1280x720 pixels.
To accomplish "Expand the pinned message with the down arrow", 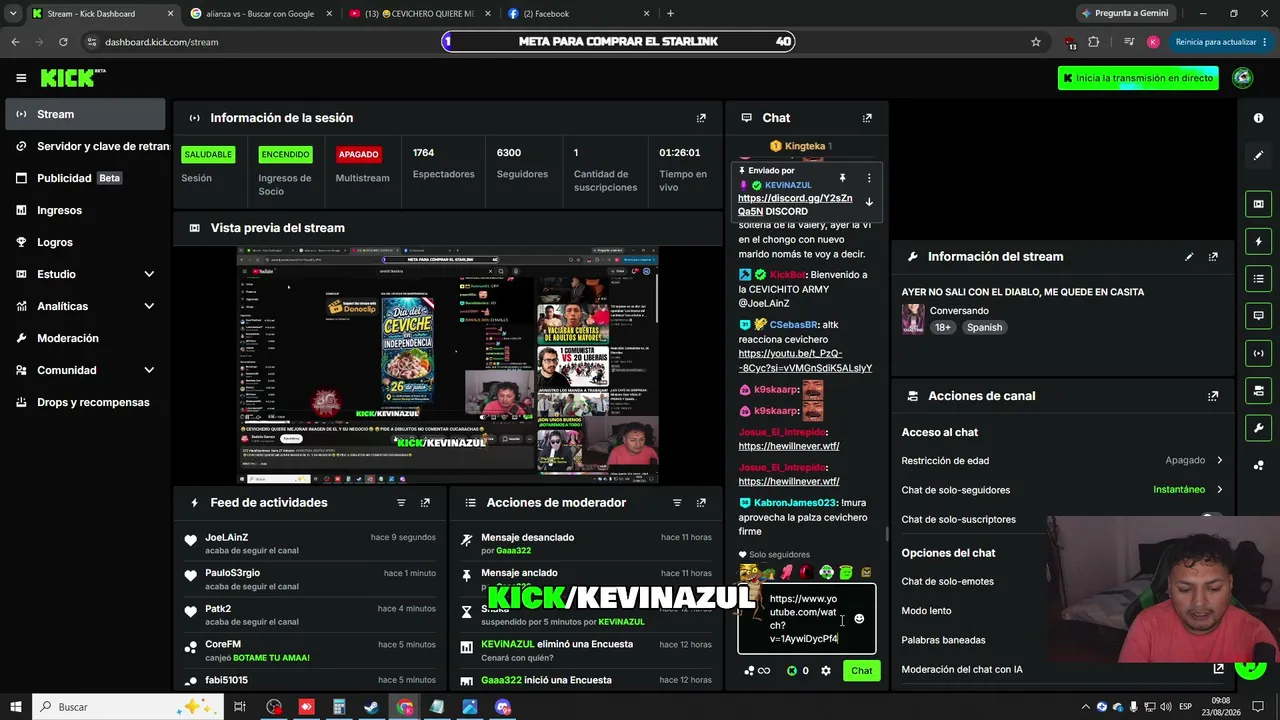I will pos(869,202).
